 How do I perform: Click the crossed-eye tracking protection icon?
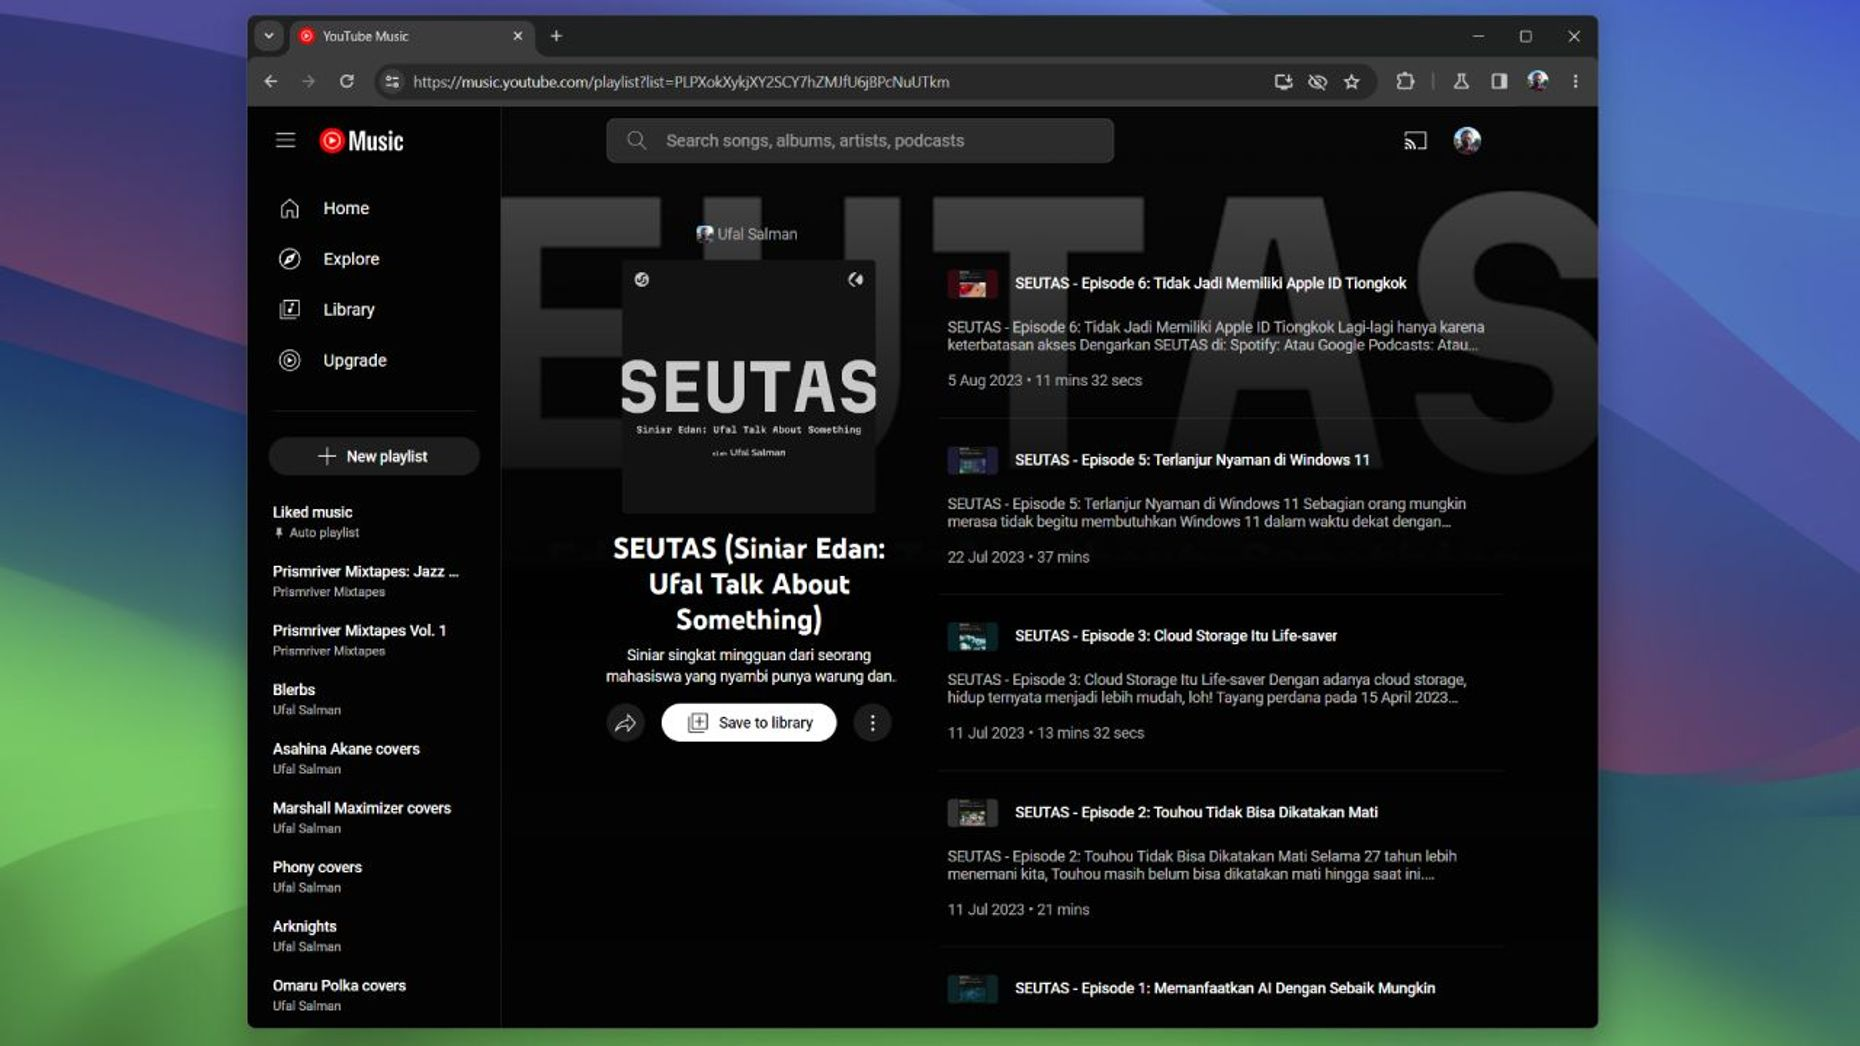(x=1317, y=82)
